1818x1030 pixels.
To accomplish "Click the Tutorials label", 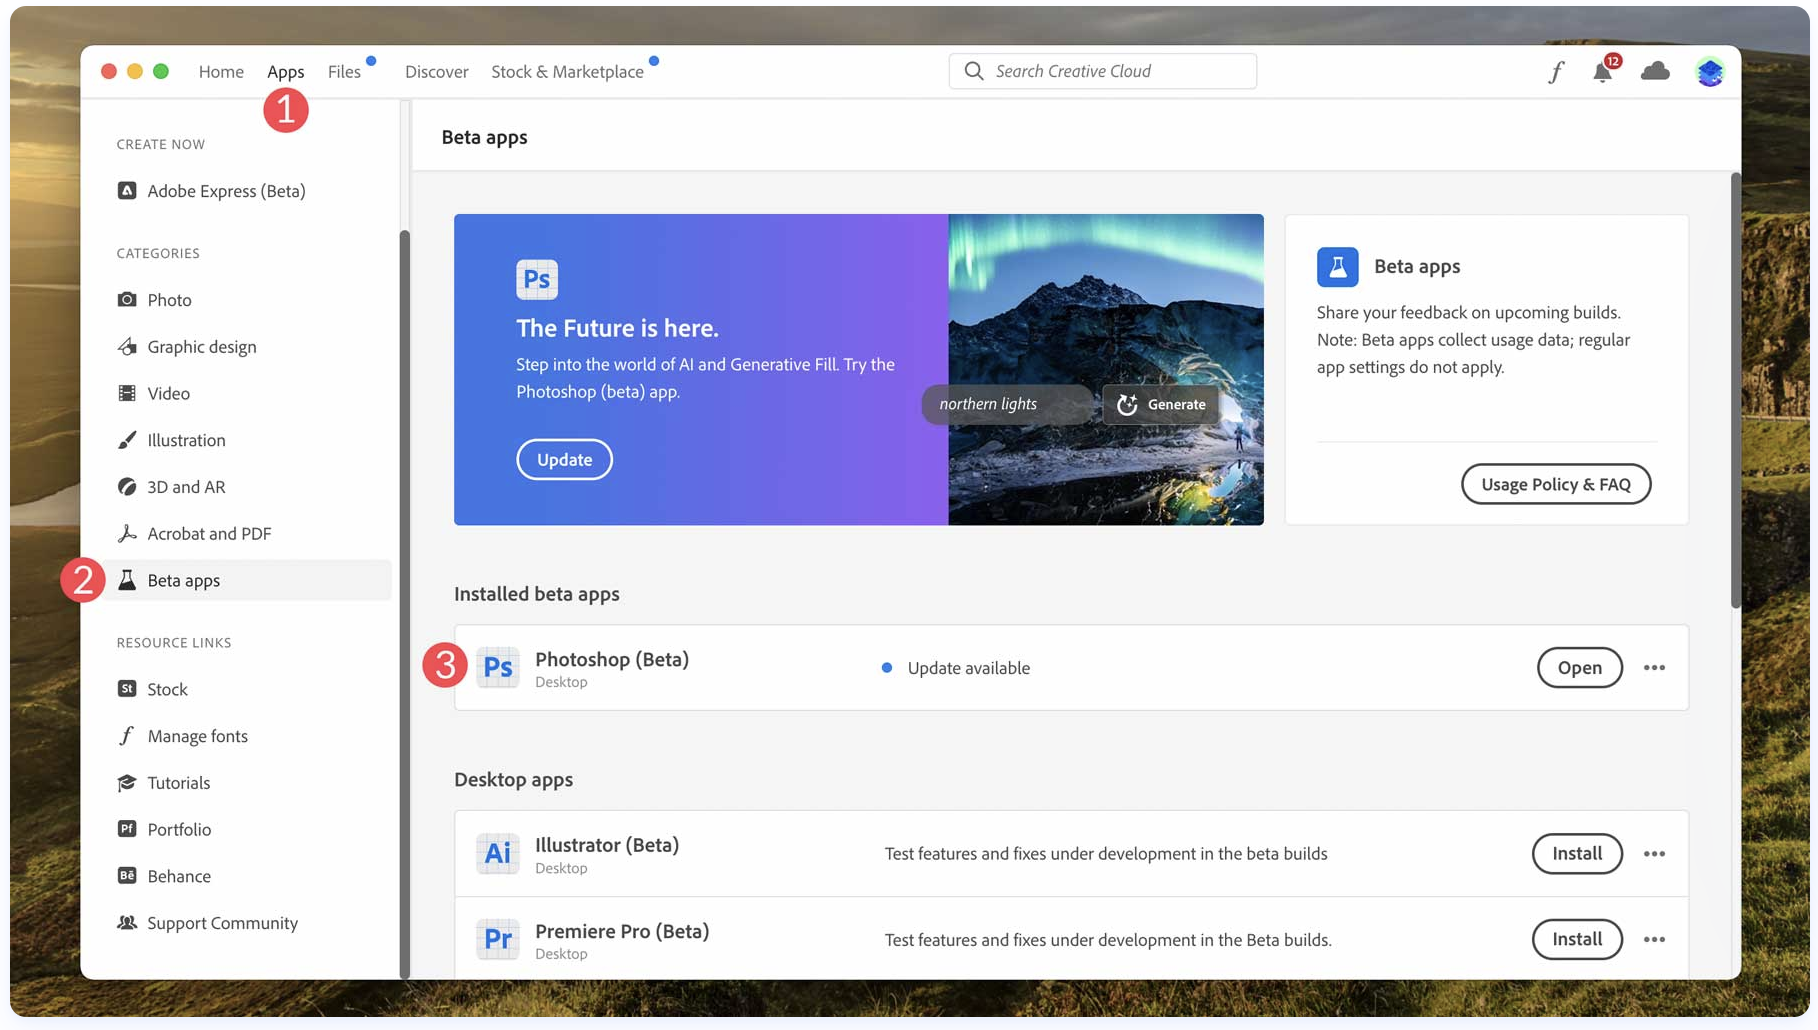I will coord(178,782).
